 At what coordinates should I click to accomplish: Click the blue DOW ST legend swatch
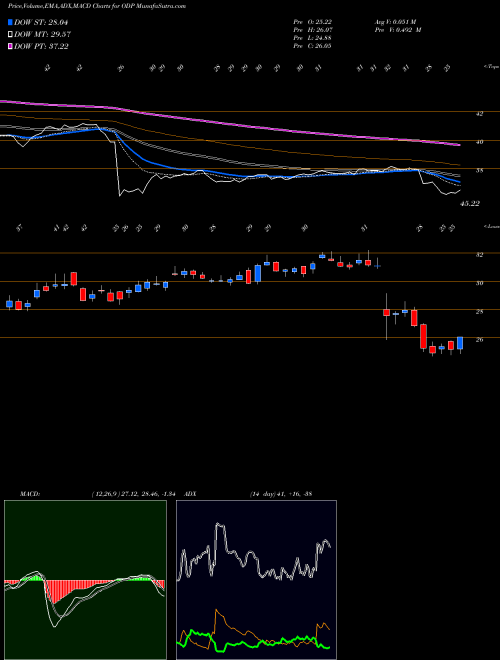click(x=10, y=22)
